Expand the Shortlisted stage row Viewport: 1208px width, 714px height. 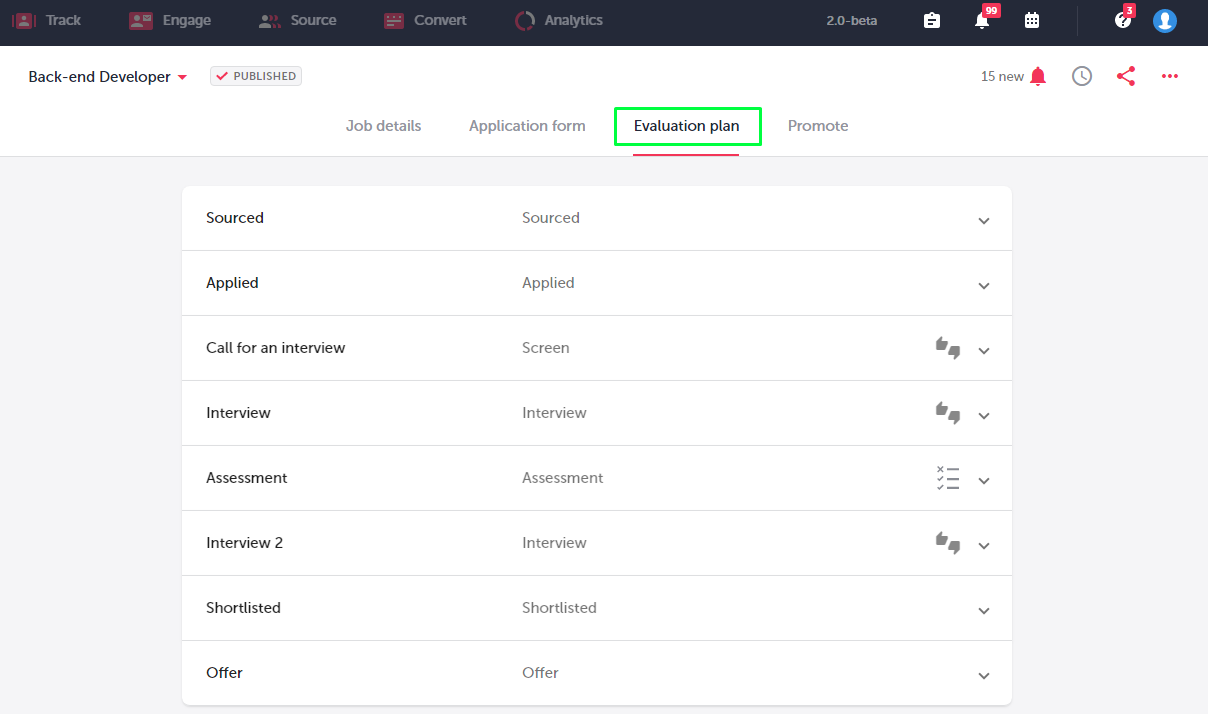[x=983, y=609]
